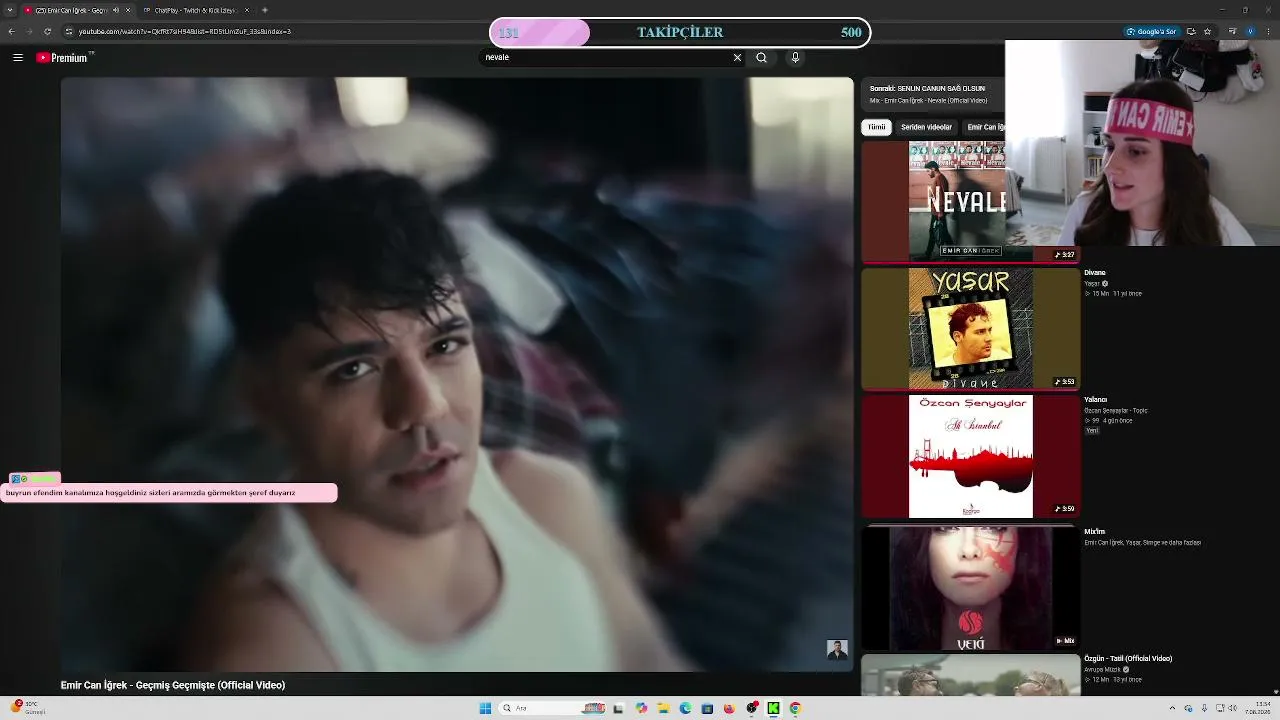1280x720 pixels.
Task: Click the video title 'Geçmiş Geçmişte (Official Video)'
Action: click(173, 685)
